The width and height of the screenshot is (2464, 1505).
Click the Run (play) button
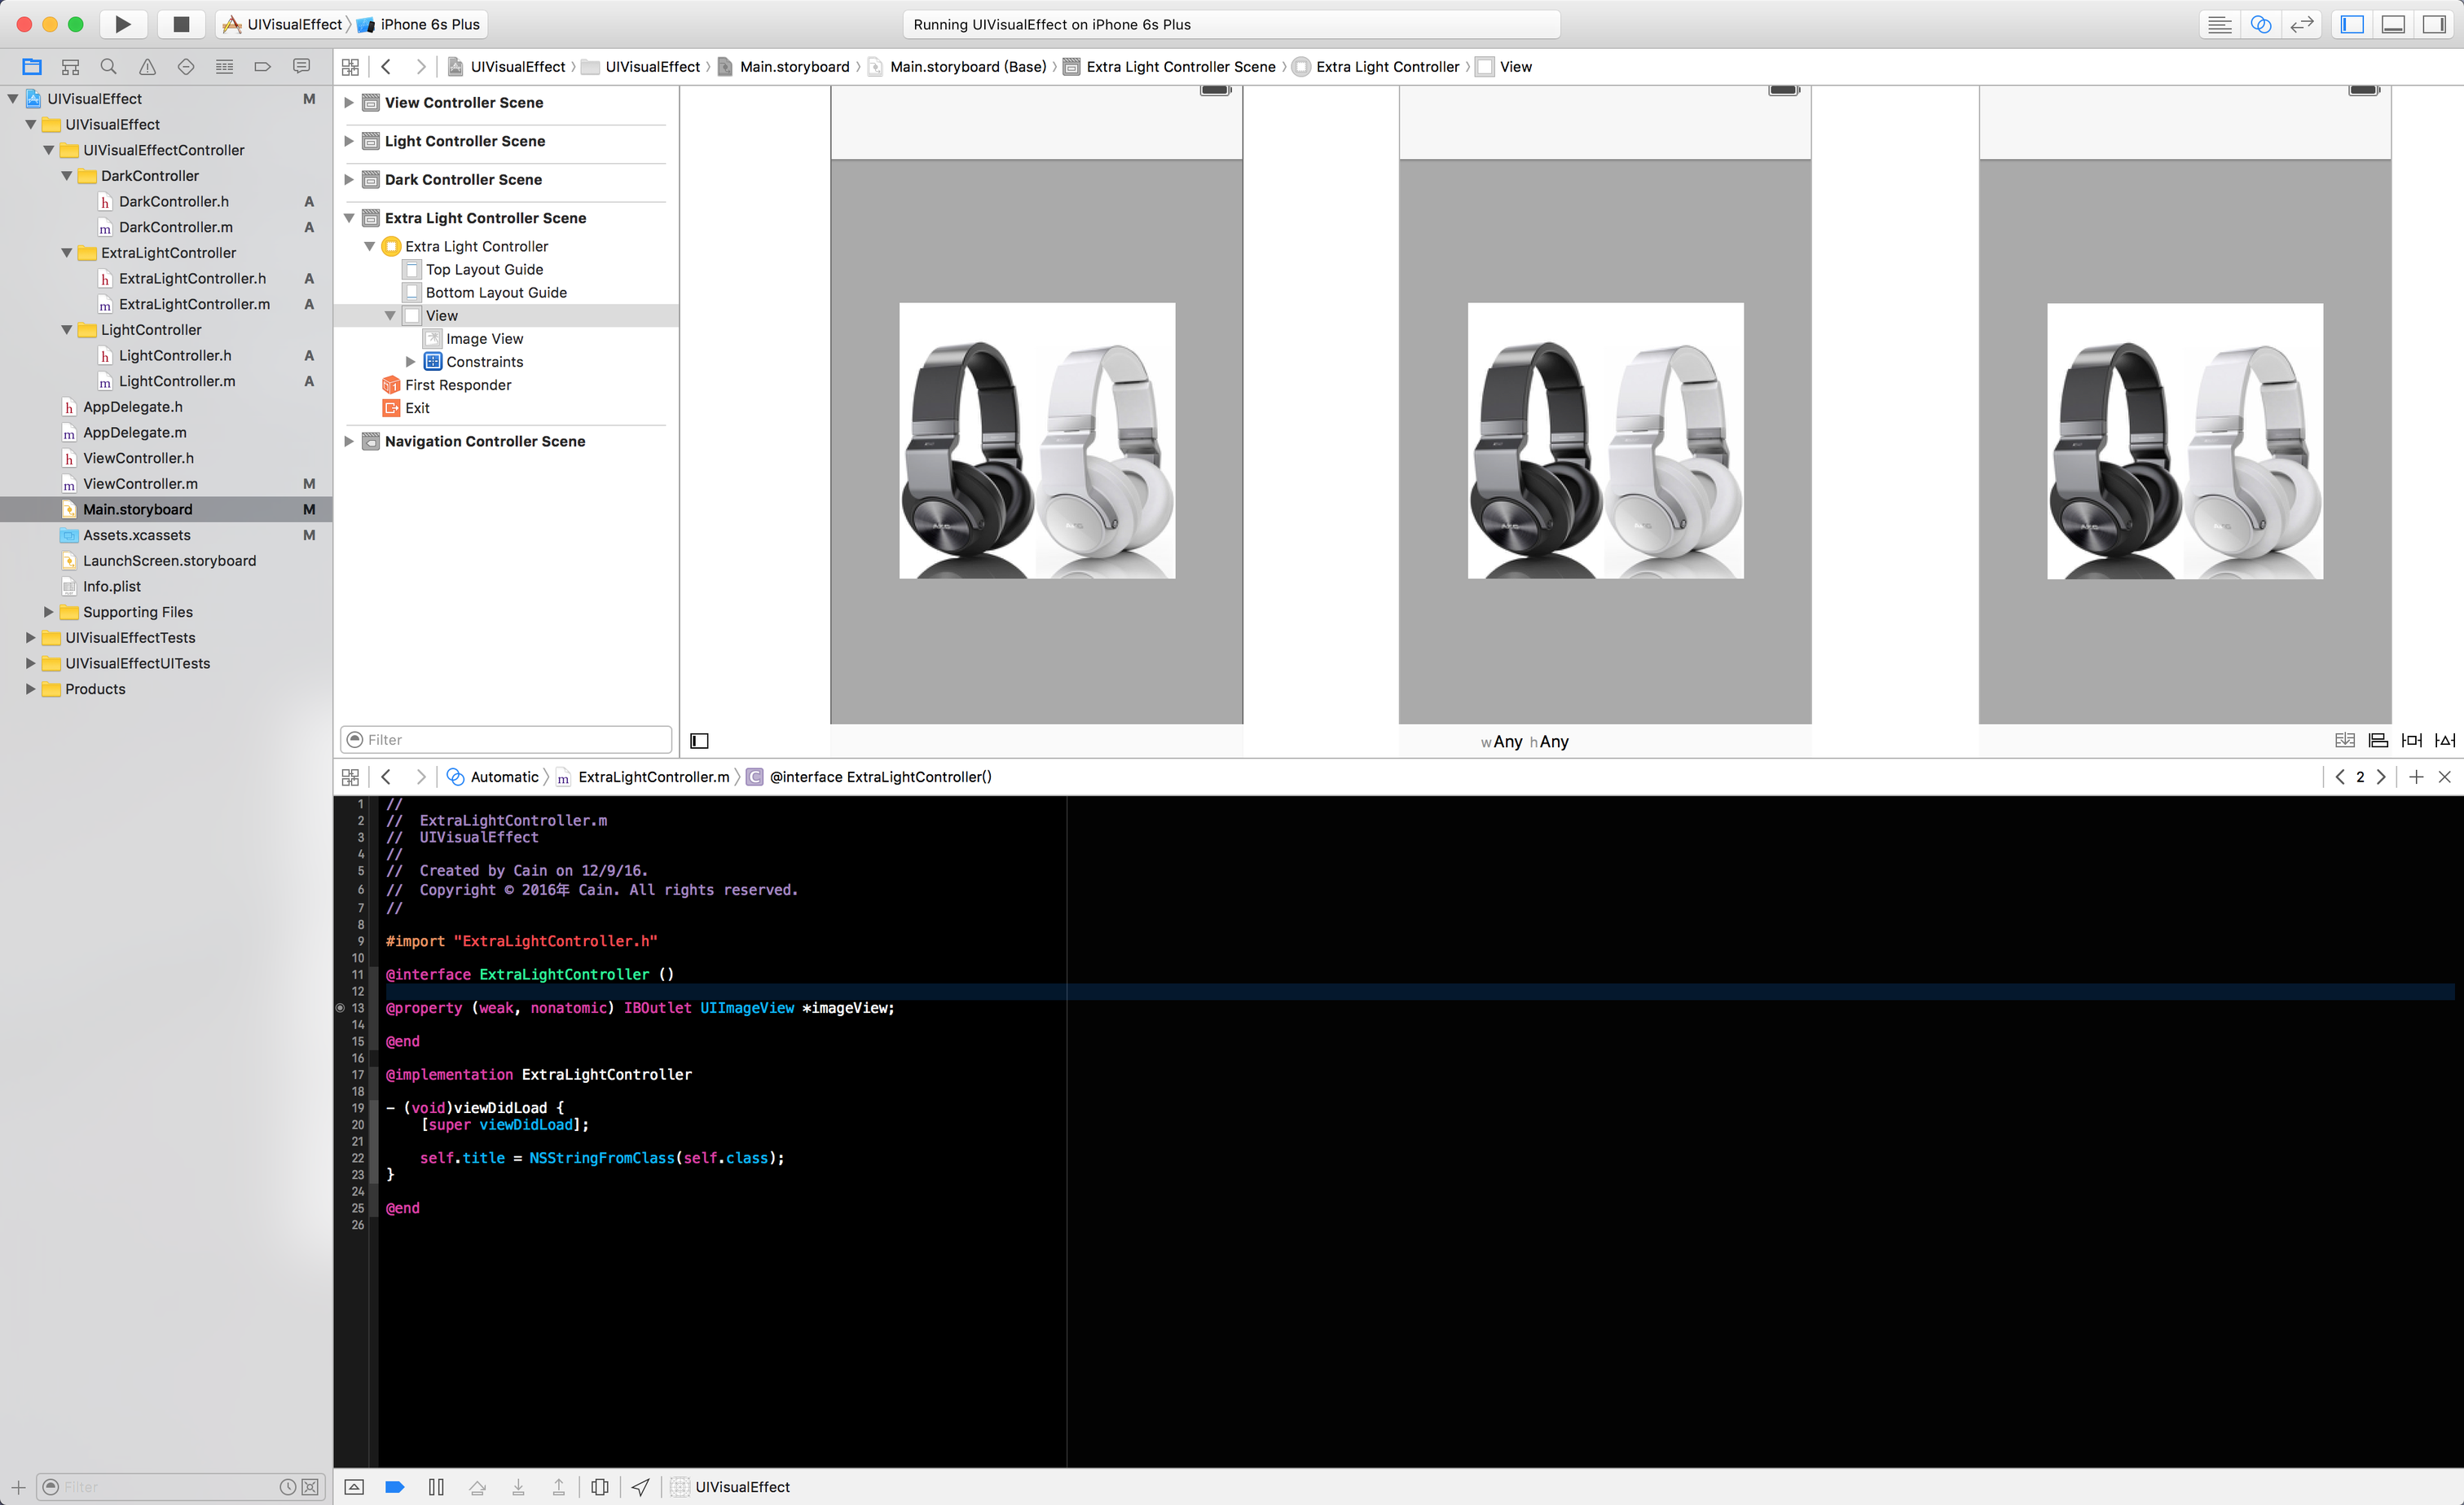[x=122, y=24]
